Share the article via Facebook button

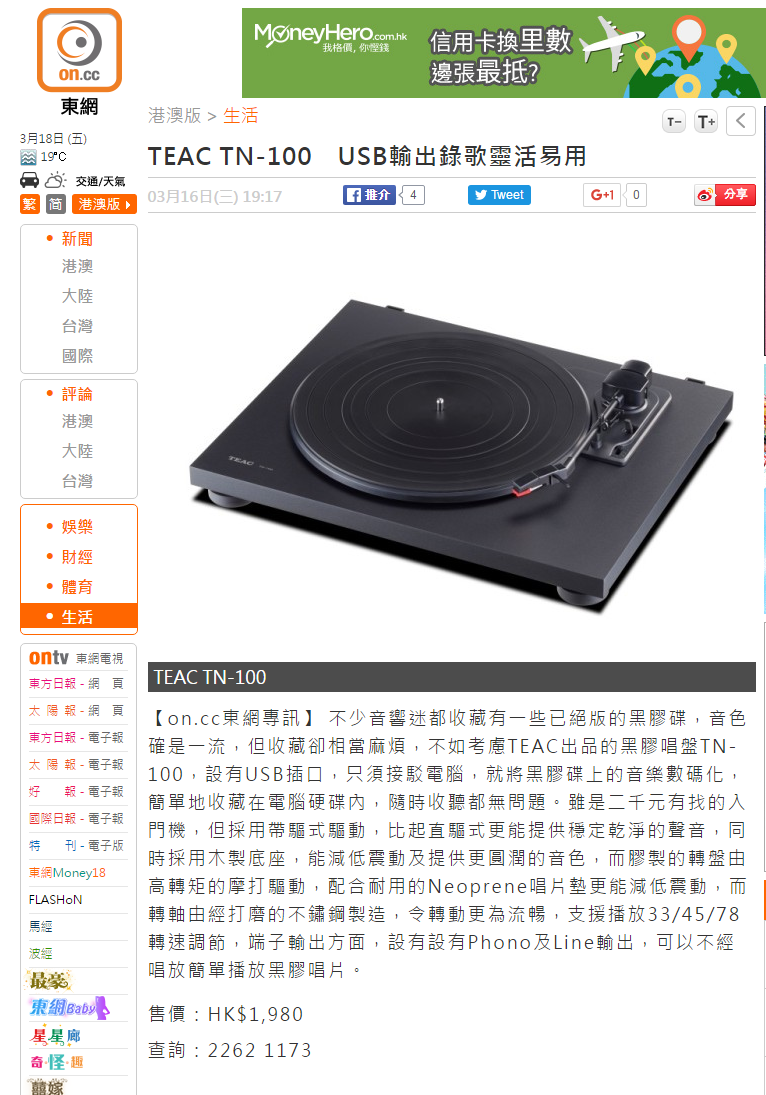[x=369, y=195]
